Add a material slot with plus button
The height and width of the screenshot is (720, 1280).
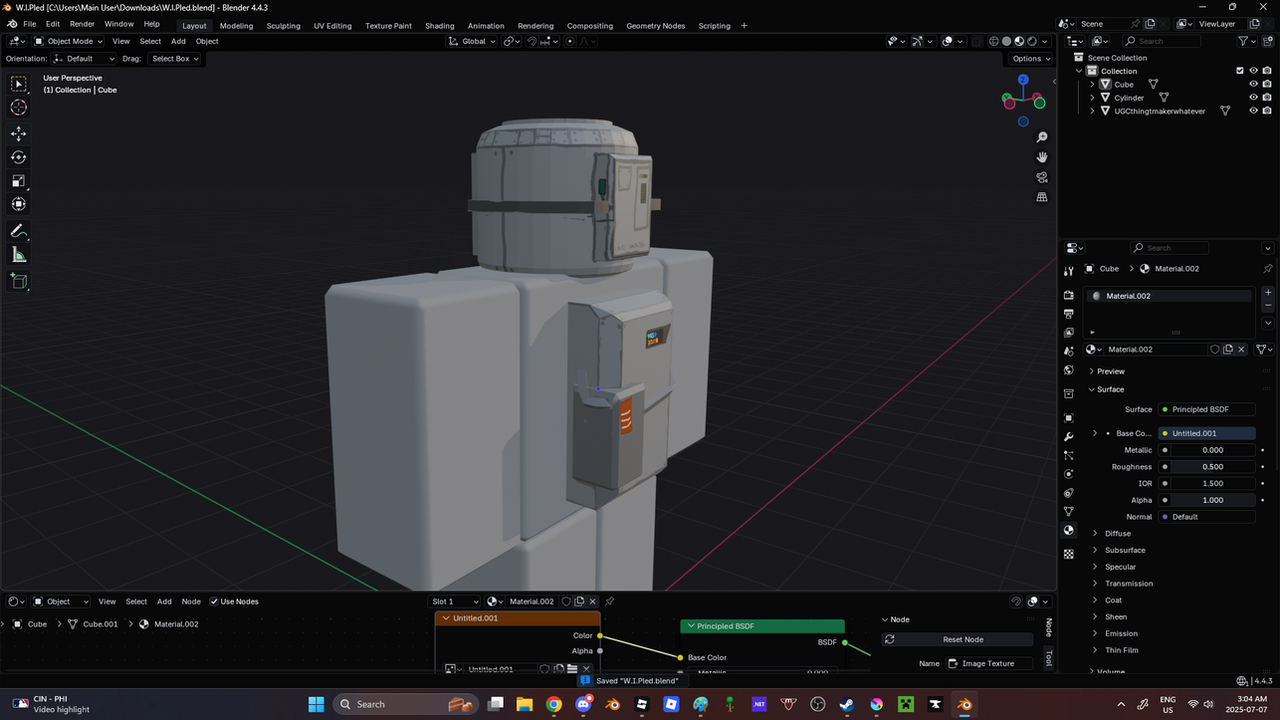1268,293
